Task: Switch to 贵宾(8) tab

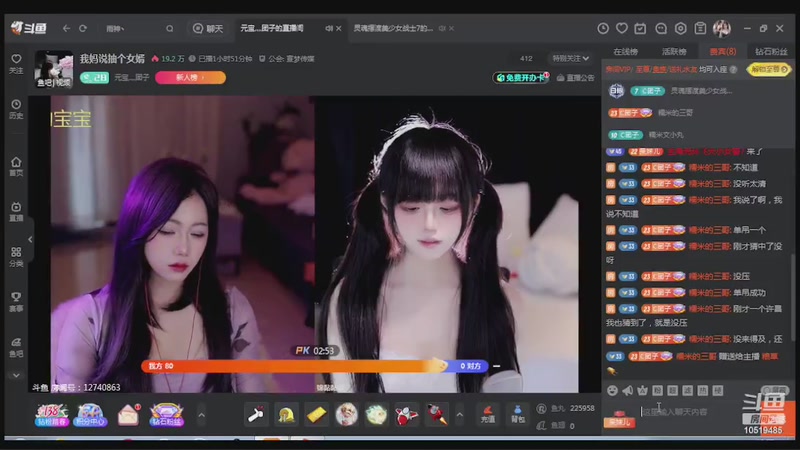Action: 723,52
